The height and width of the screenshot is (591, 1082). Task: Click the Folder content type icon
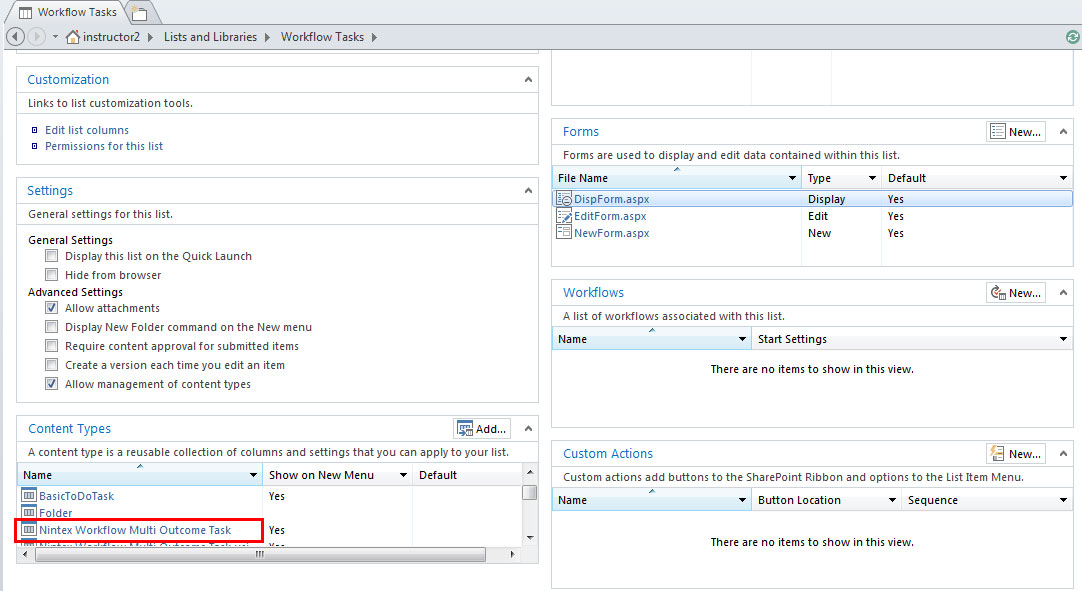[x=29, y=513]
